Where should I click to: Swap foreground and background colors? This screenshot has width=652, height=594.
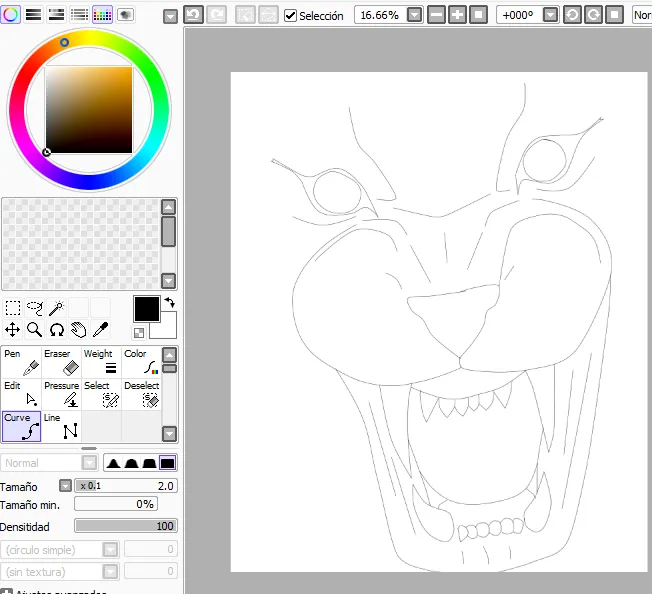[x=169, y=301]
